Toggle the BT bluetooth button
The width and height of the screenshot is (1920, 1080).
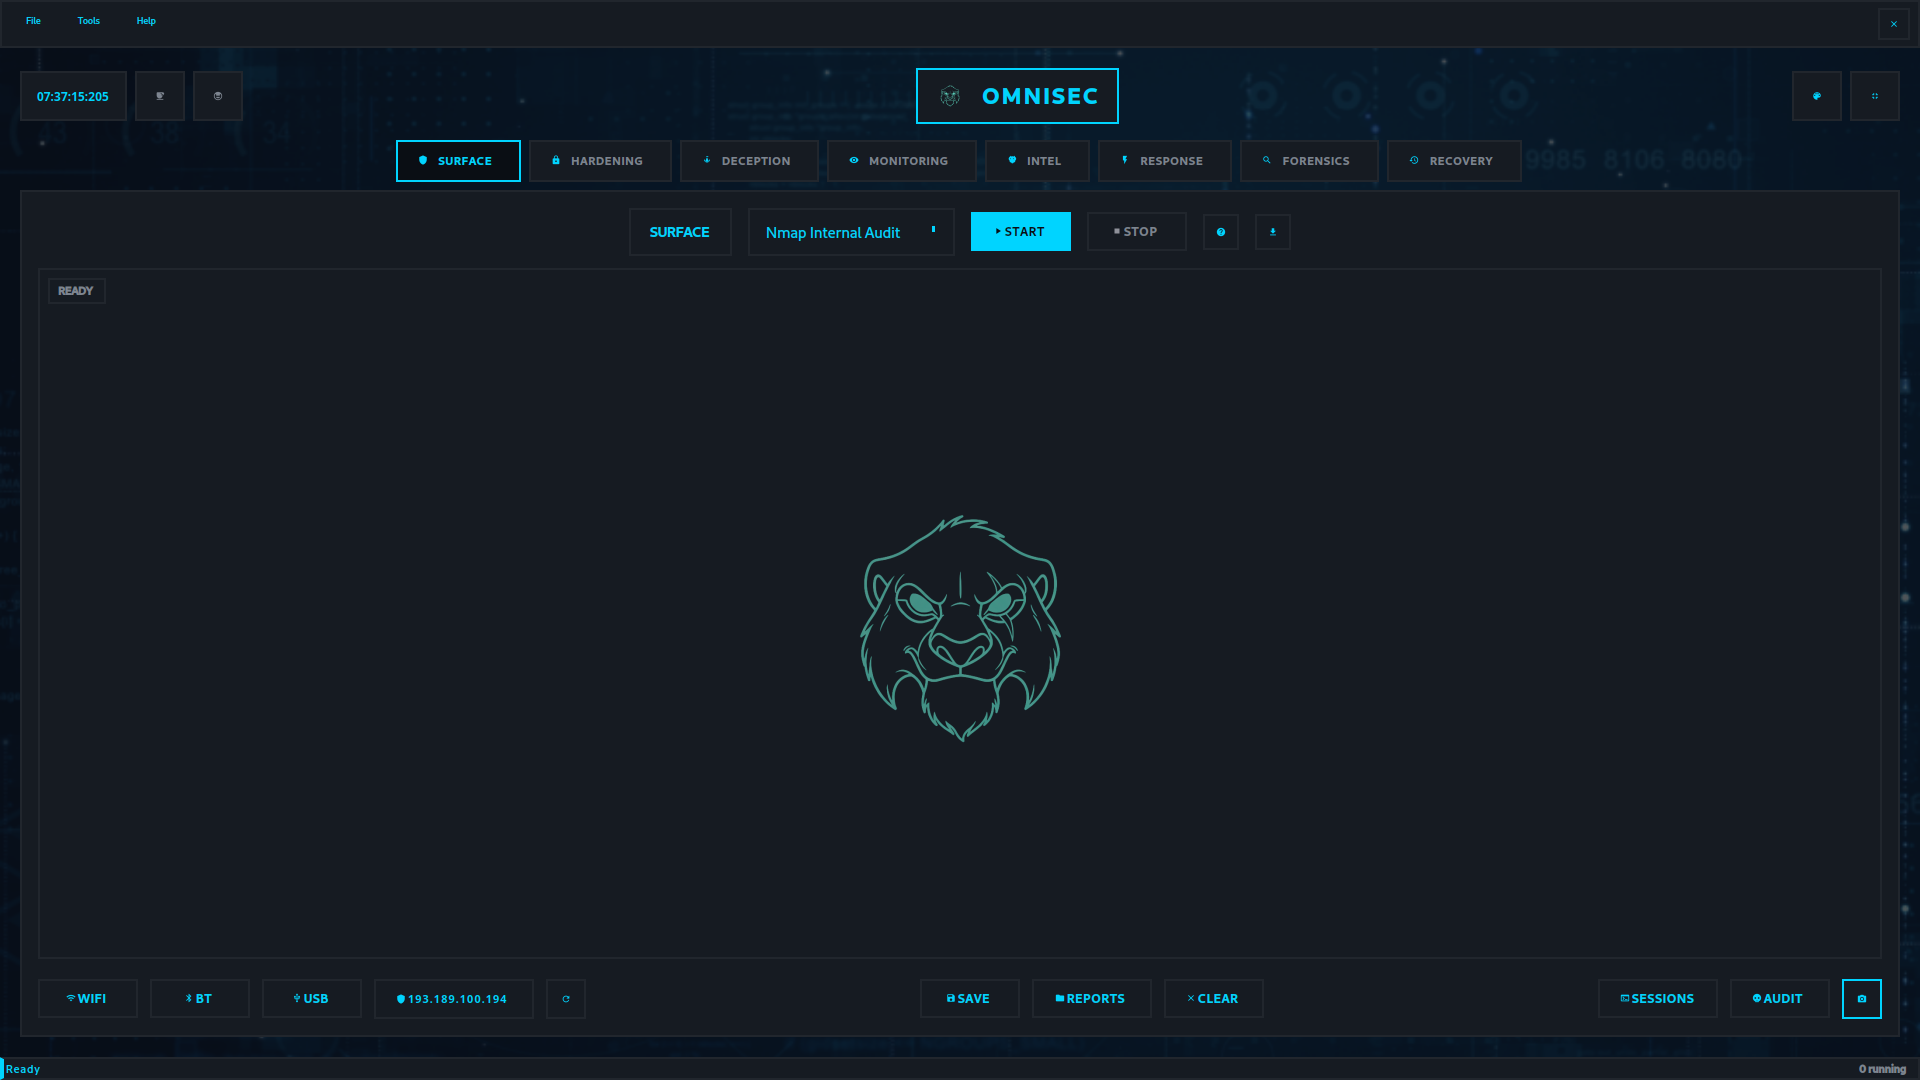tap(200, 999)
